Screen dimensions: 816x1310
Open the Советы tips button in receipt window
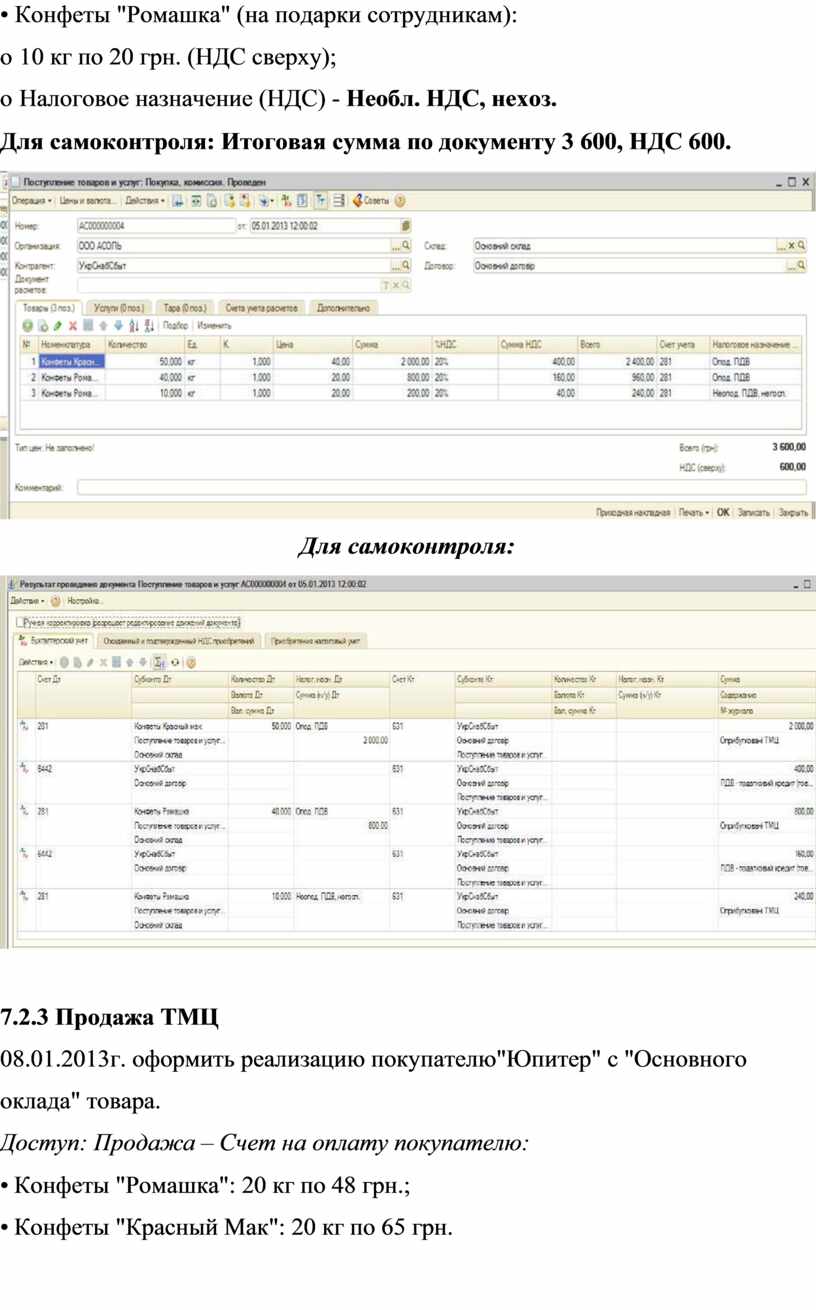[x=370, y=200]
